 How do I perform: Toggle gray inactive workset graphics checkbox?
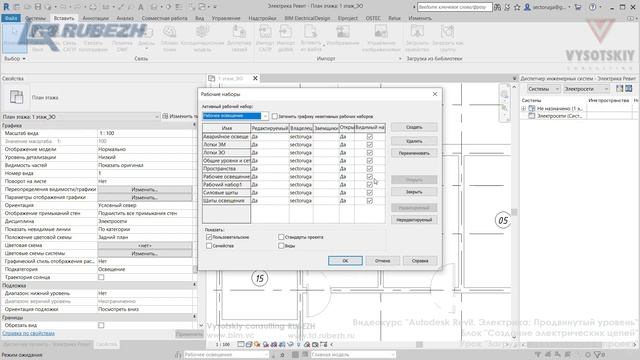(275, 116)
